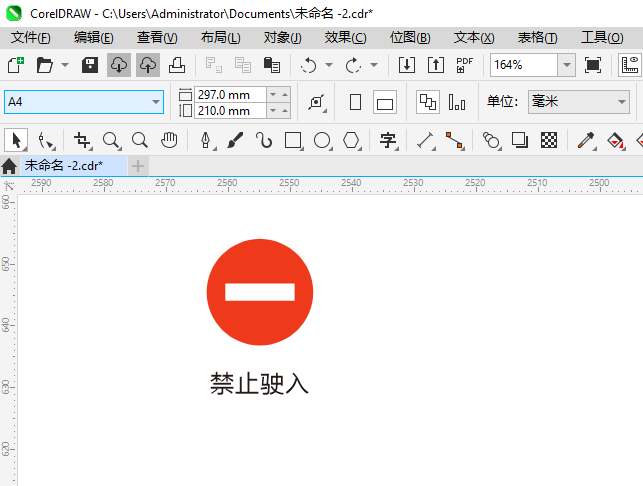Expand the 164% zoom level dropdown
The height and width of the screenshot is (486, 643).
567,65
